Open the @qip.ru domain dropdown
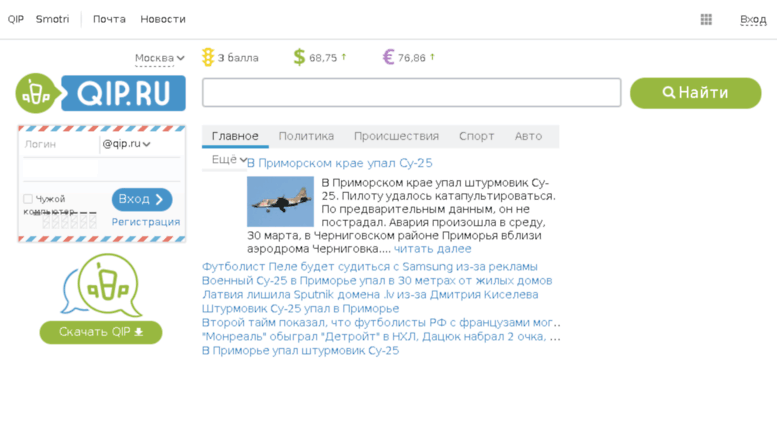Image resolution: width=777 pixels, height=423 pixels. pyautogui.click(x=126, y=144)
